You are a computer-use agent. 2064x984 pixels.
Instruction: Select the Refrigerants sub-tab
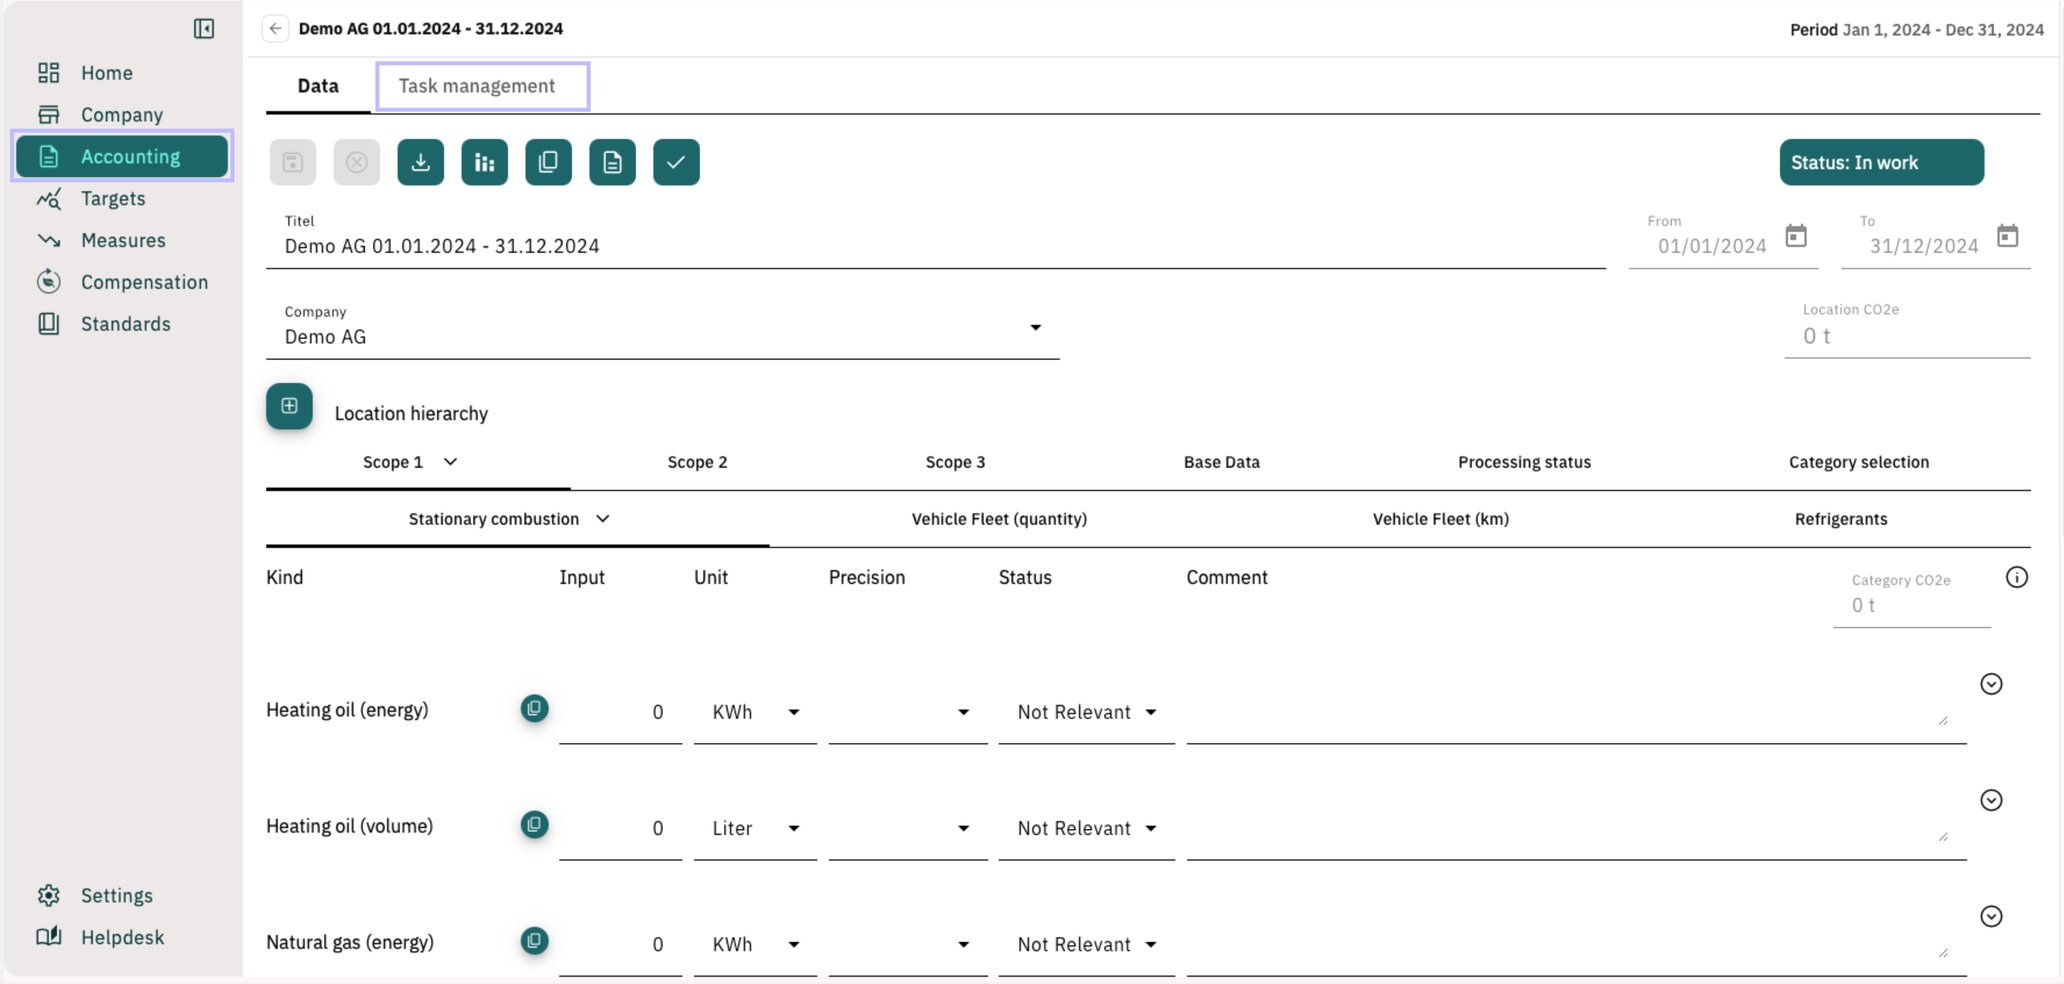pyautogui.click(x=1841, y=519)
